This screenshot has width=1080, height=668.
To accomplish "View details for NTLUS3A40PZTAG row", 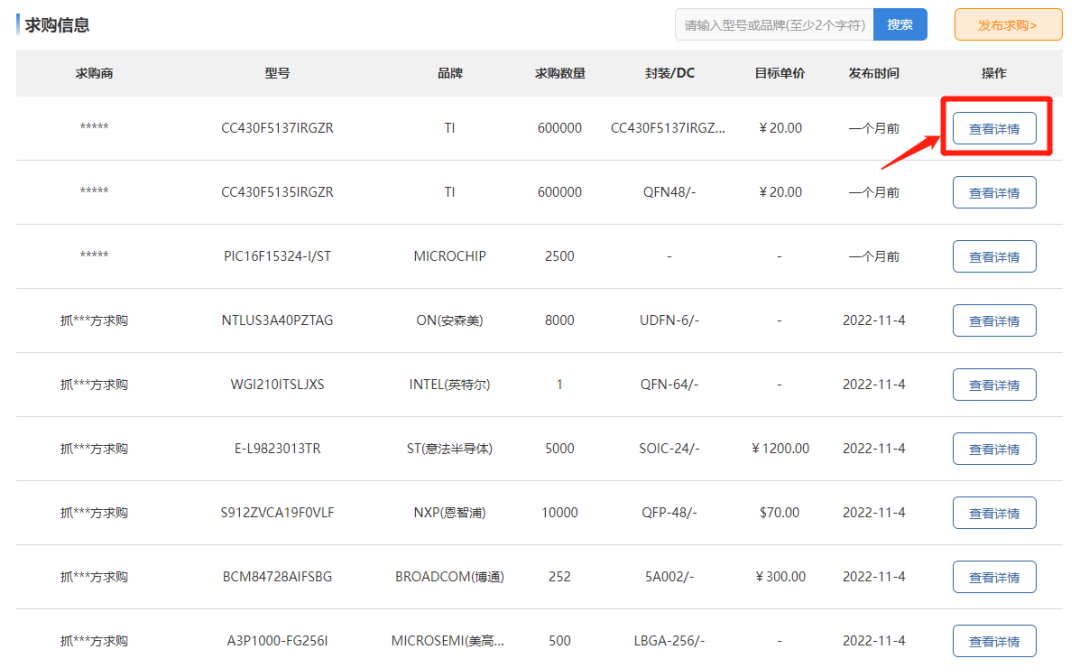I will (x=994, y=320).
